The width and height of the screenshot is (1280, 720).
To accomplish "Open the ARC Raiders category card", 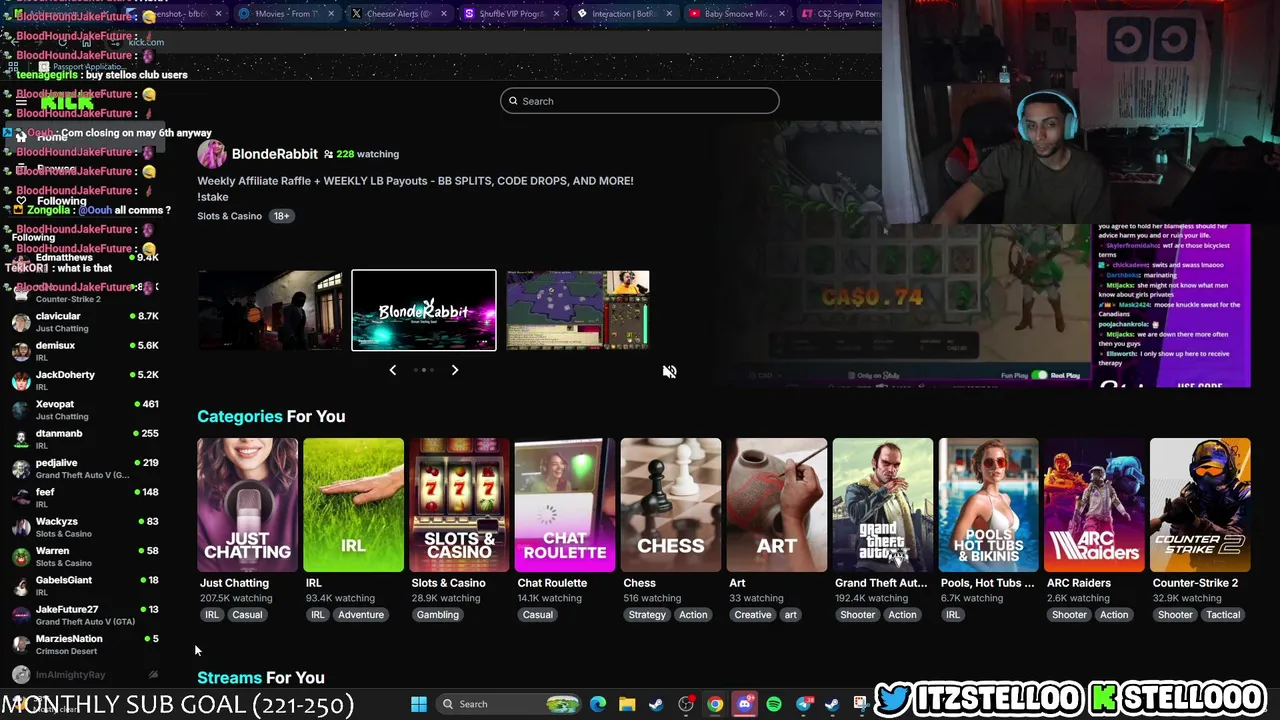I will [x=1095, y=505].
